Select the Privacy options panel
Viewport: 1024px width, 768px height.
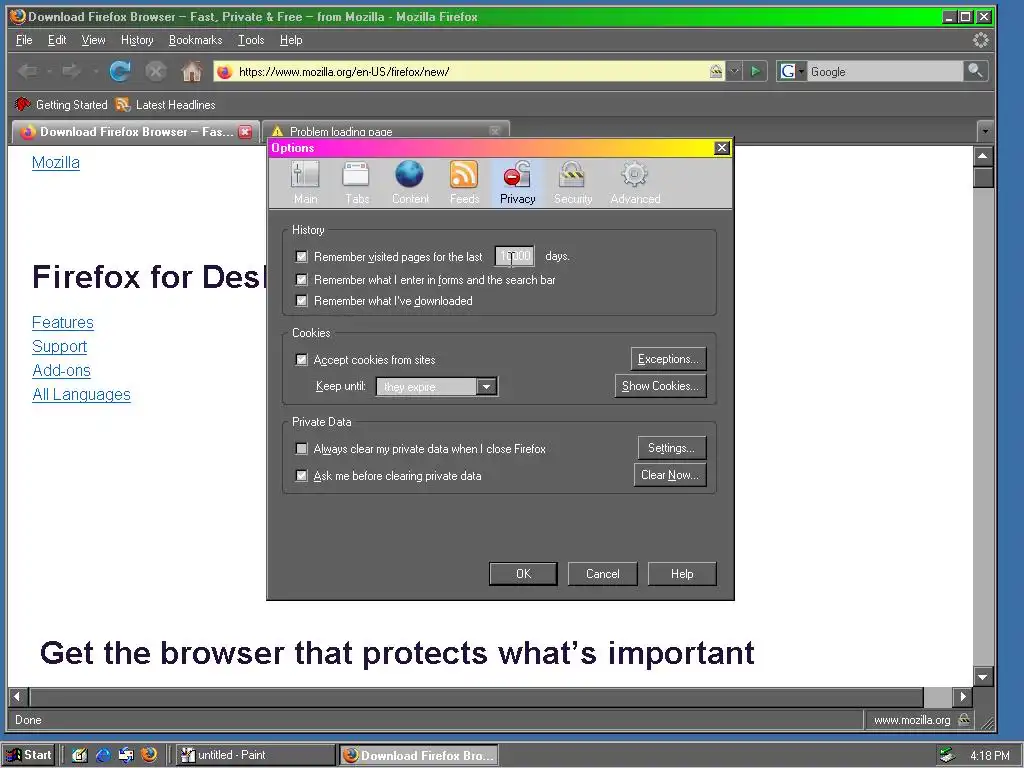tap(517, 183)
